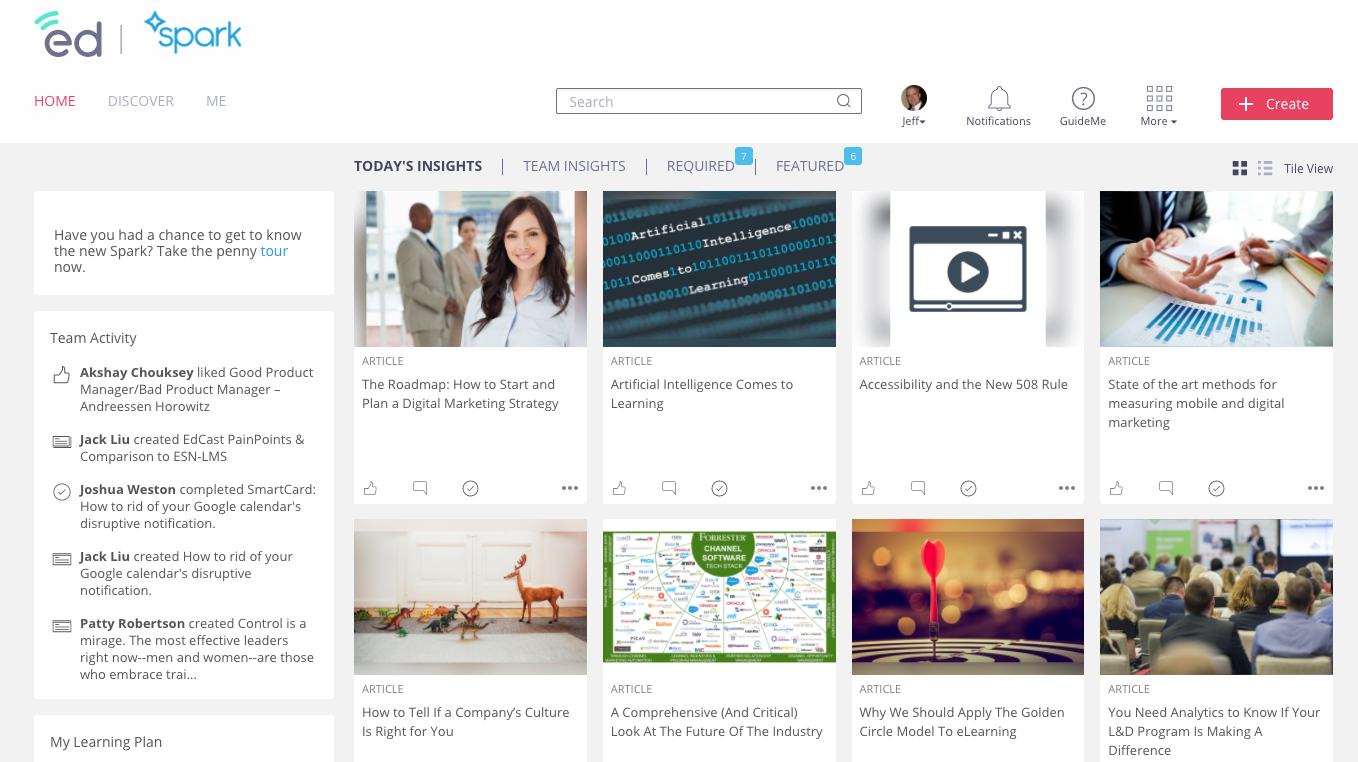This screenshot has height=762, width=1358.
Task: Open the ellipsis menu on the Golden Circle article
Action: 1067,760
